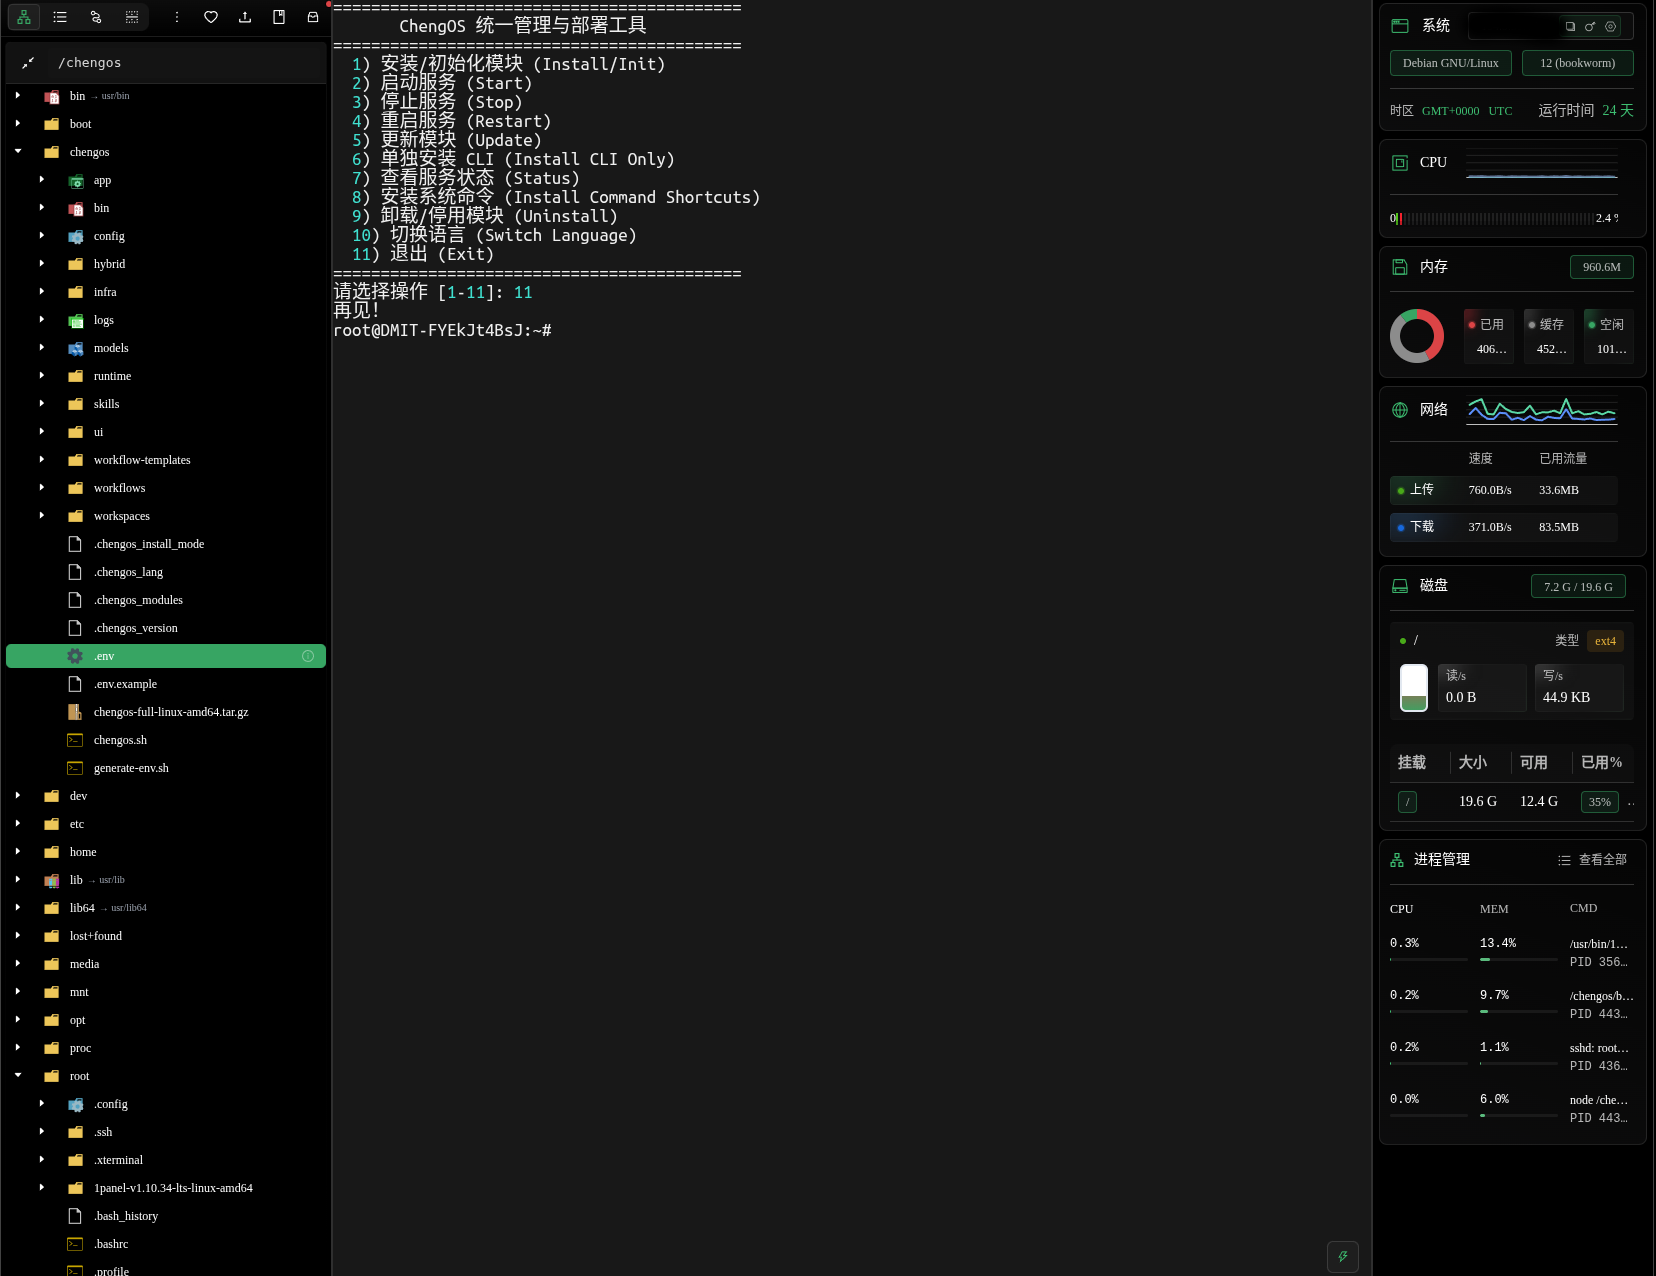1656x1276 pixels.
Task: Click 查看全部 to view all processes
Action: (1593, 860)
